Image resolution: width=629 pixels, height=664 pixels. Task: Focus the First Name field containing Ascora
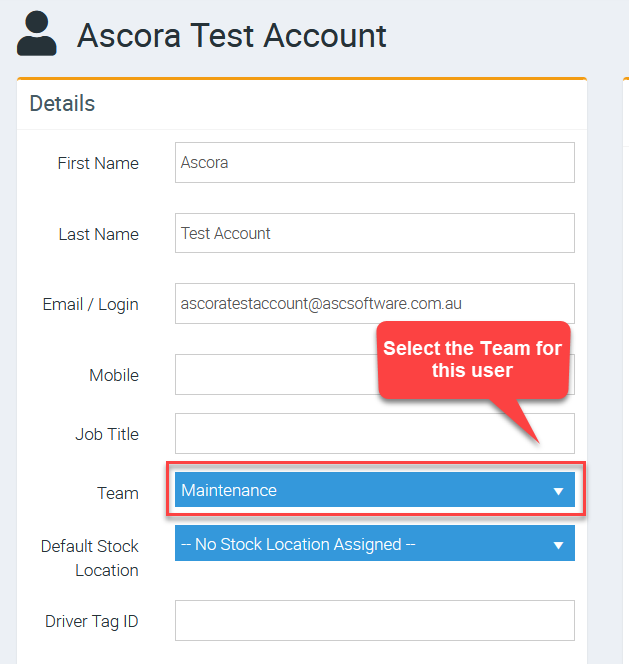tap(374, 163)
